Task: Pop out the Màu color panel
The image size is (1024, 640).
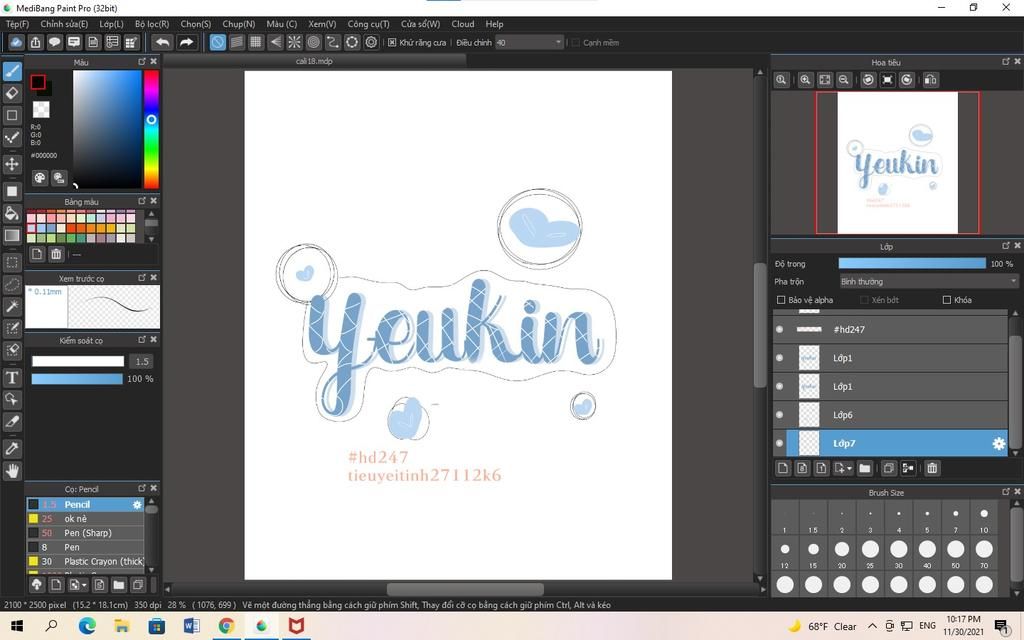Action: (142, 61)
